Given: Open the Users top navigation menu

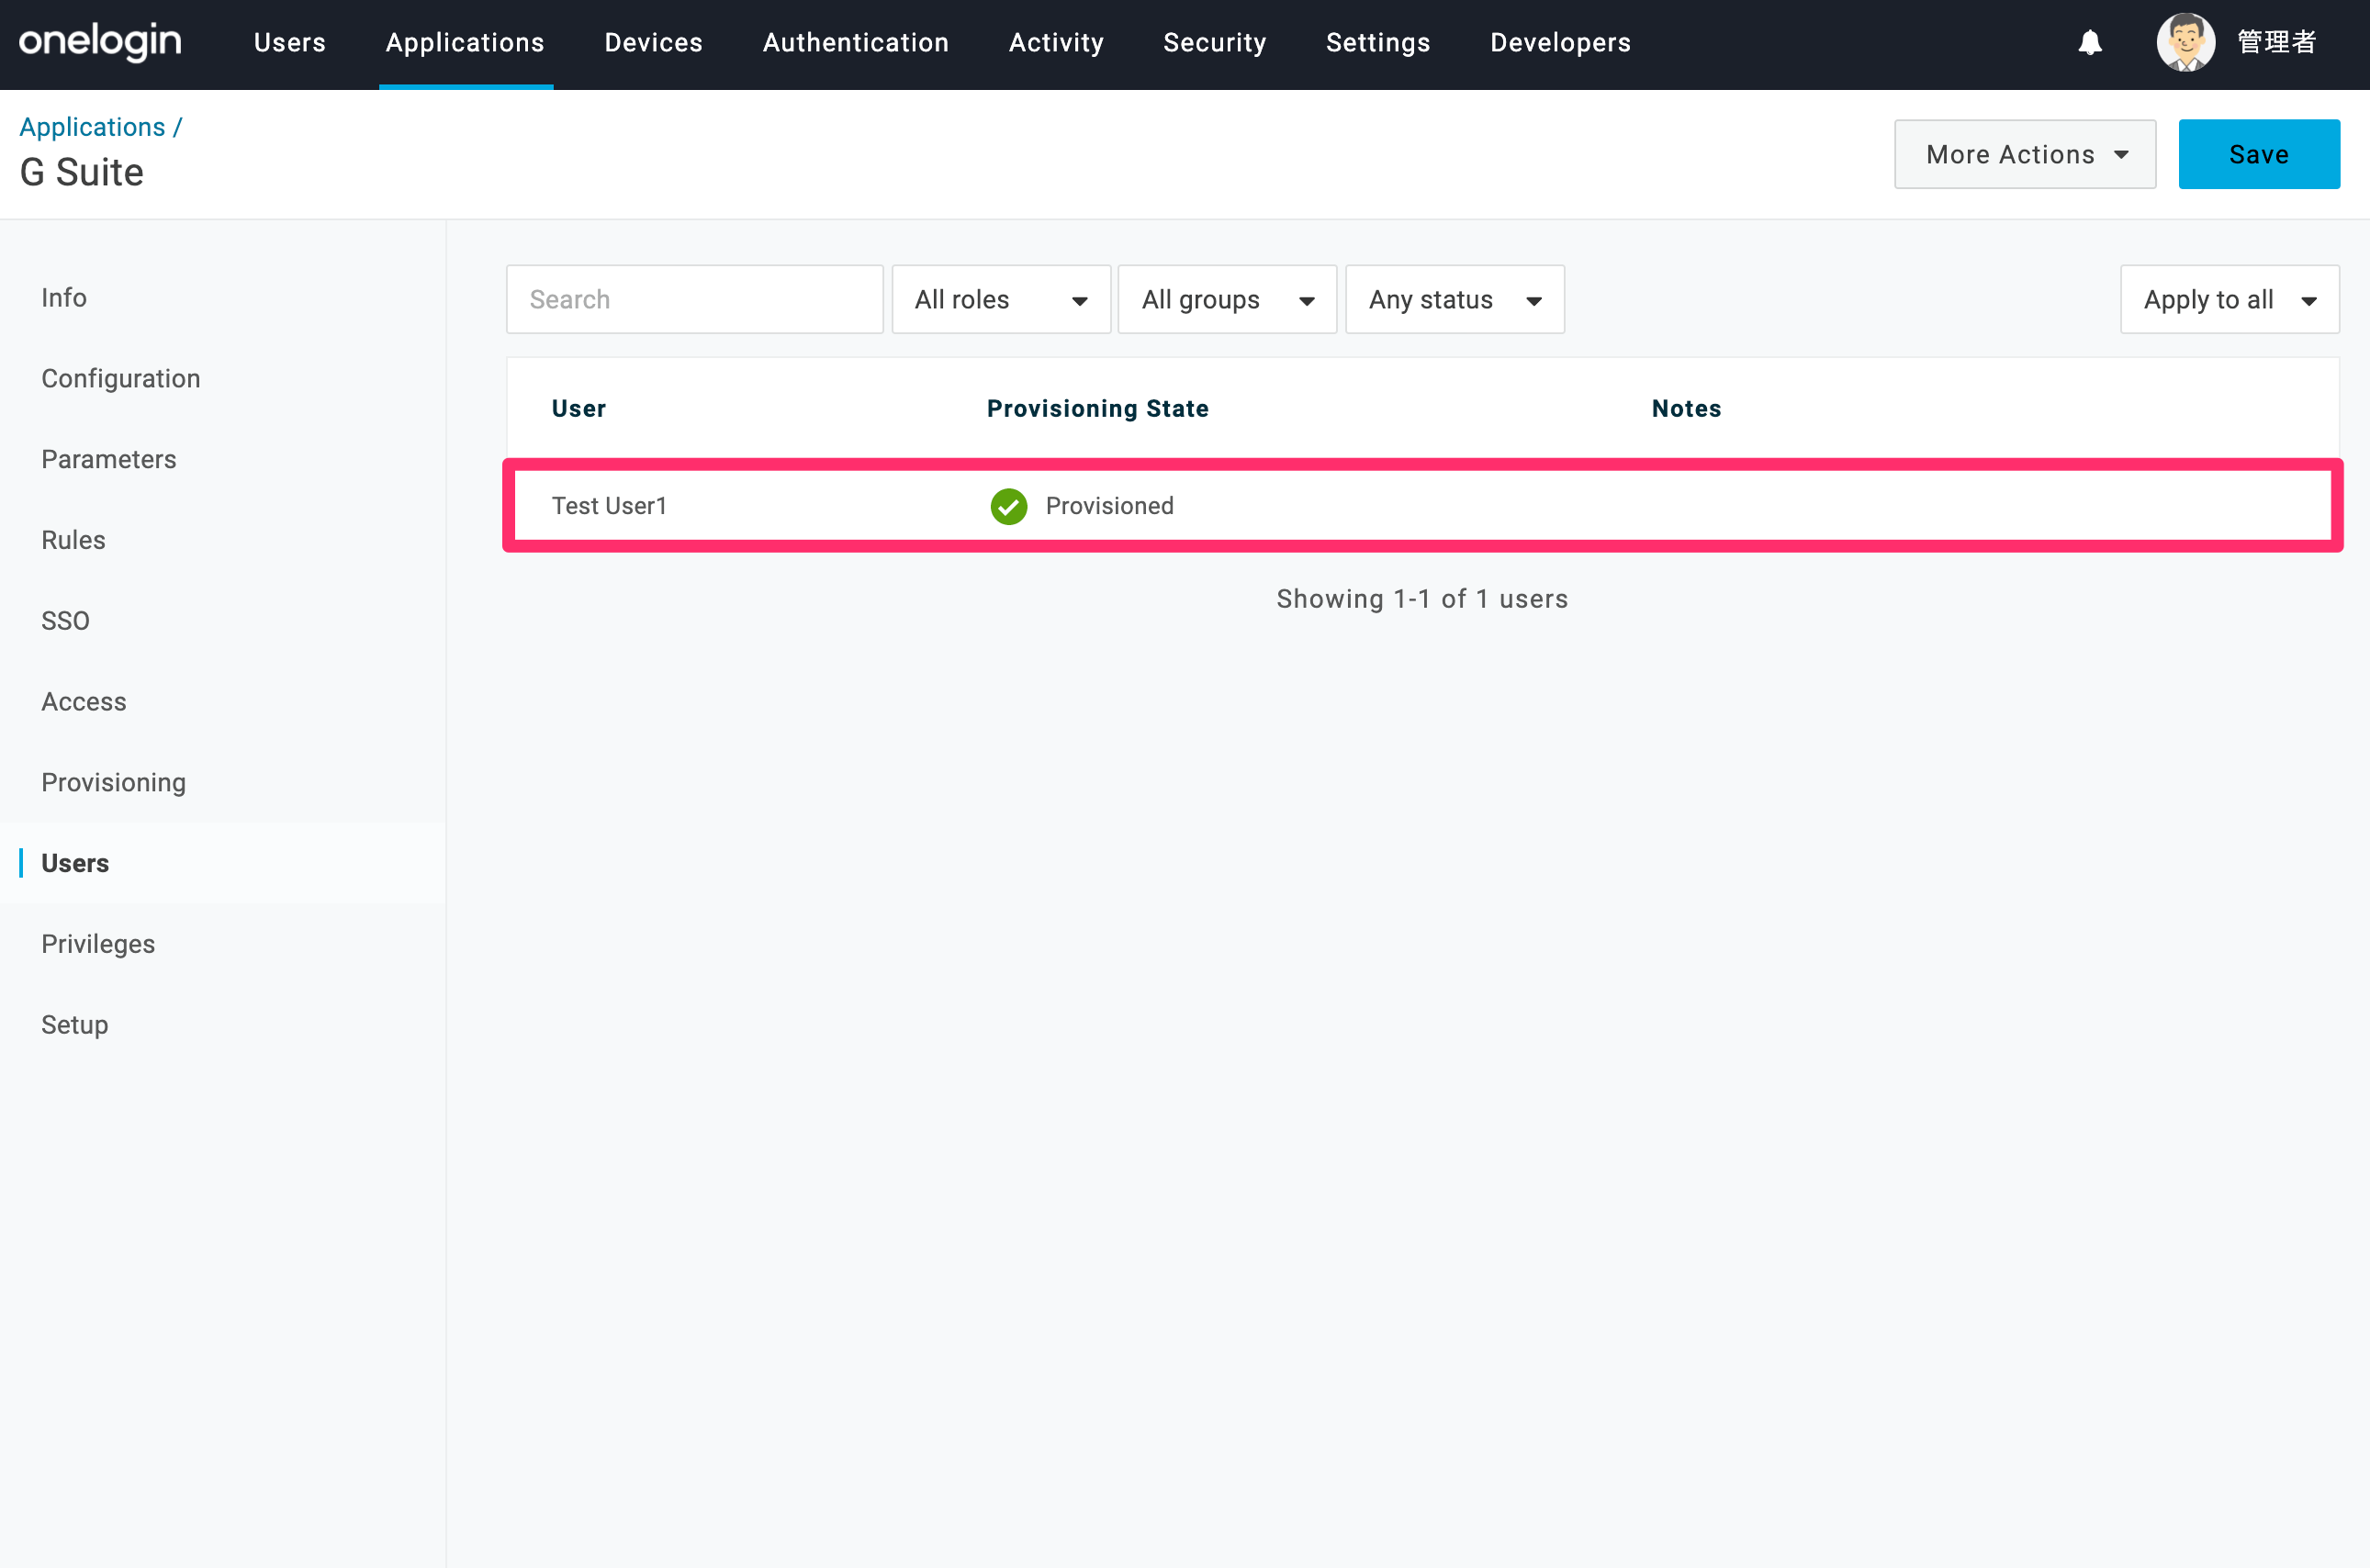Looking at the screenshot, I should click(290, 42).
